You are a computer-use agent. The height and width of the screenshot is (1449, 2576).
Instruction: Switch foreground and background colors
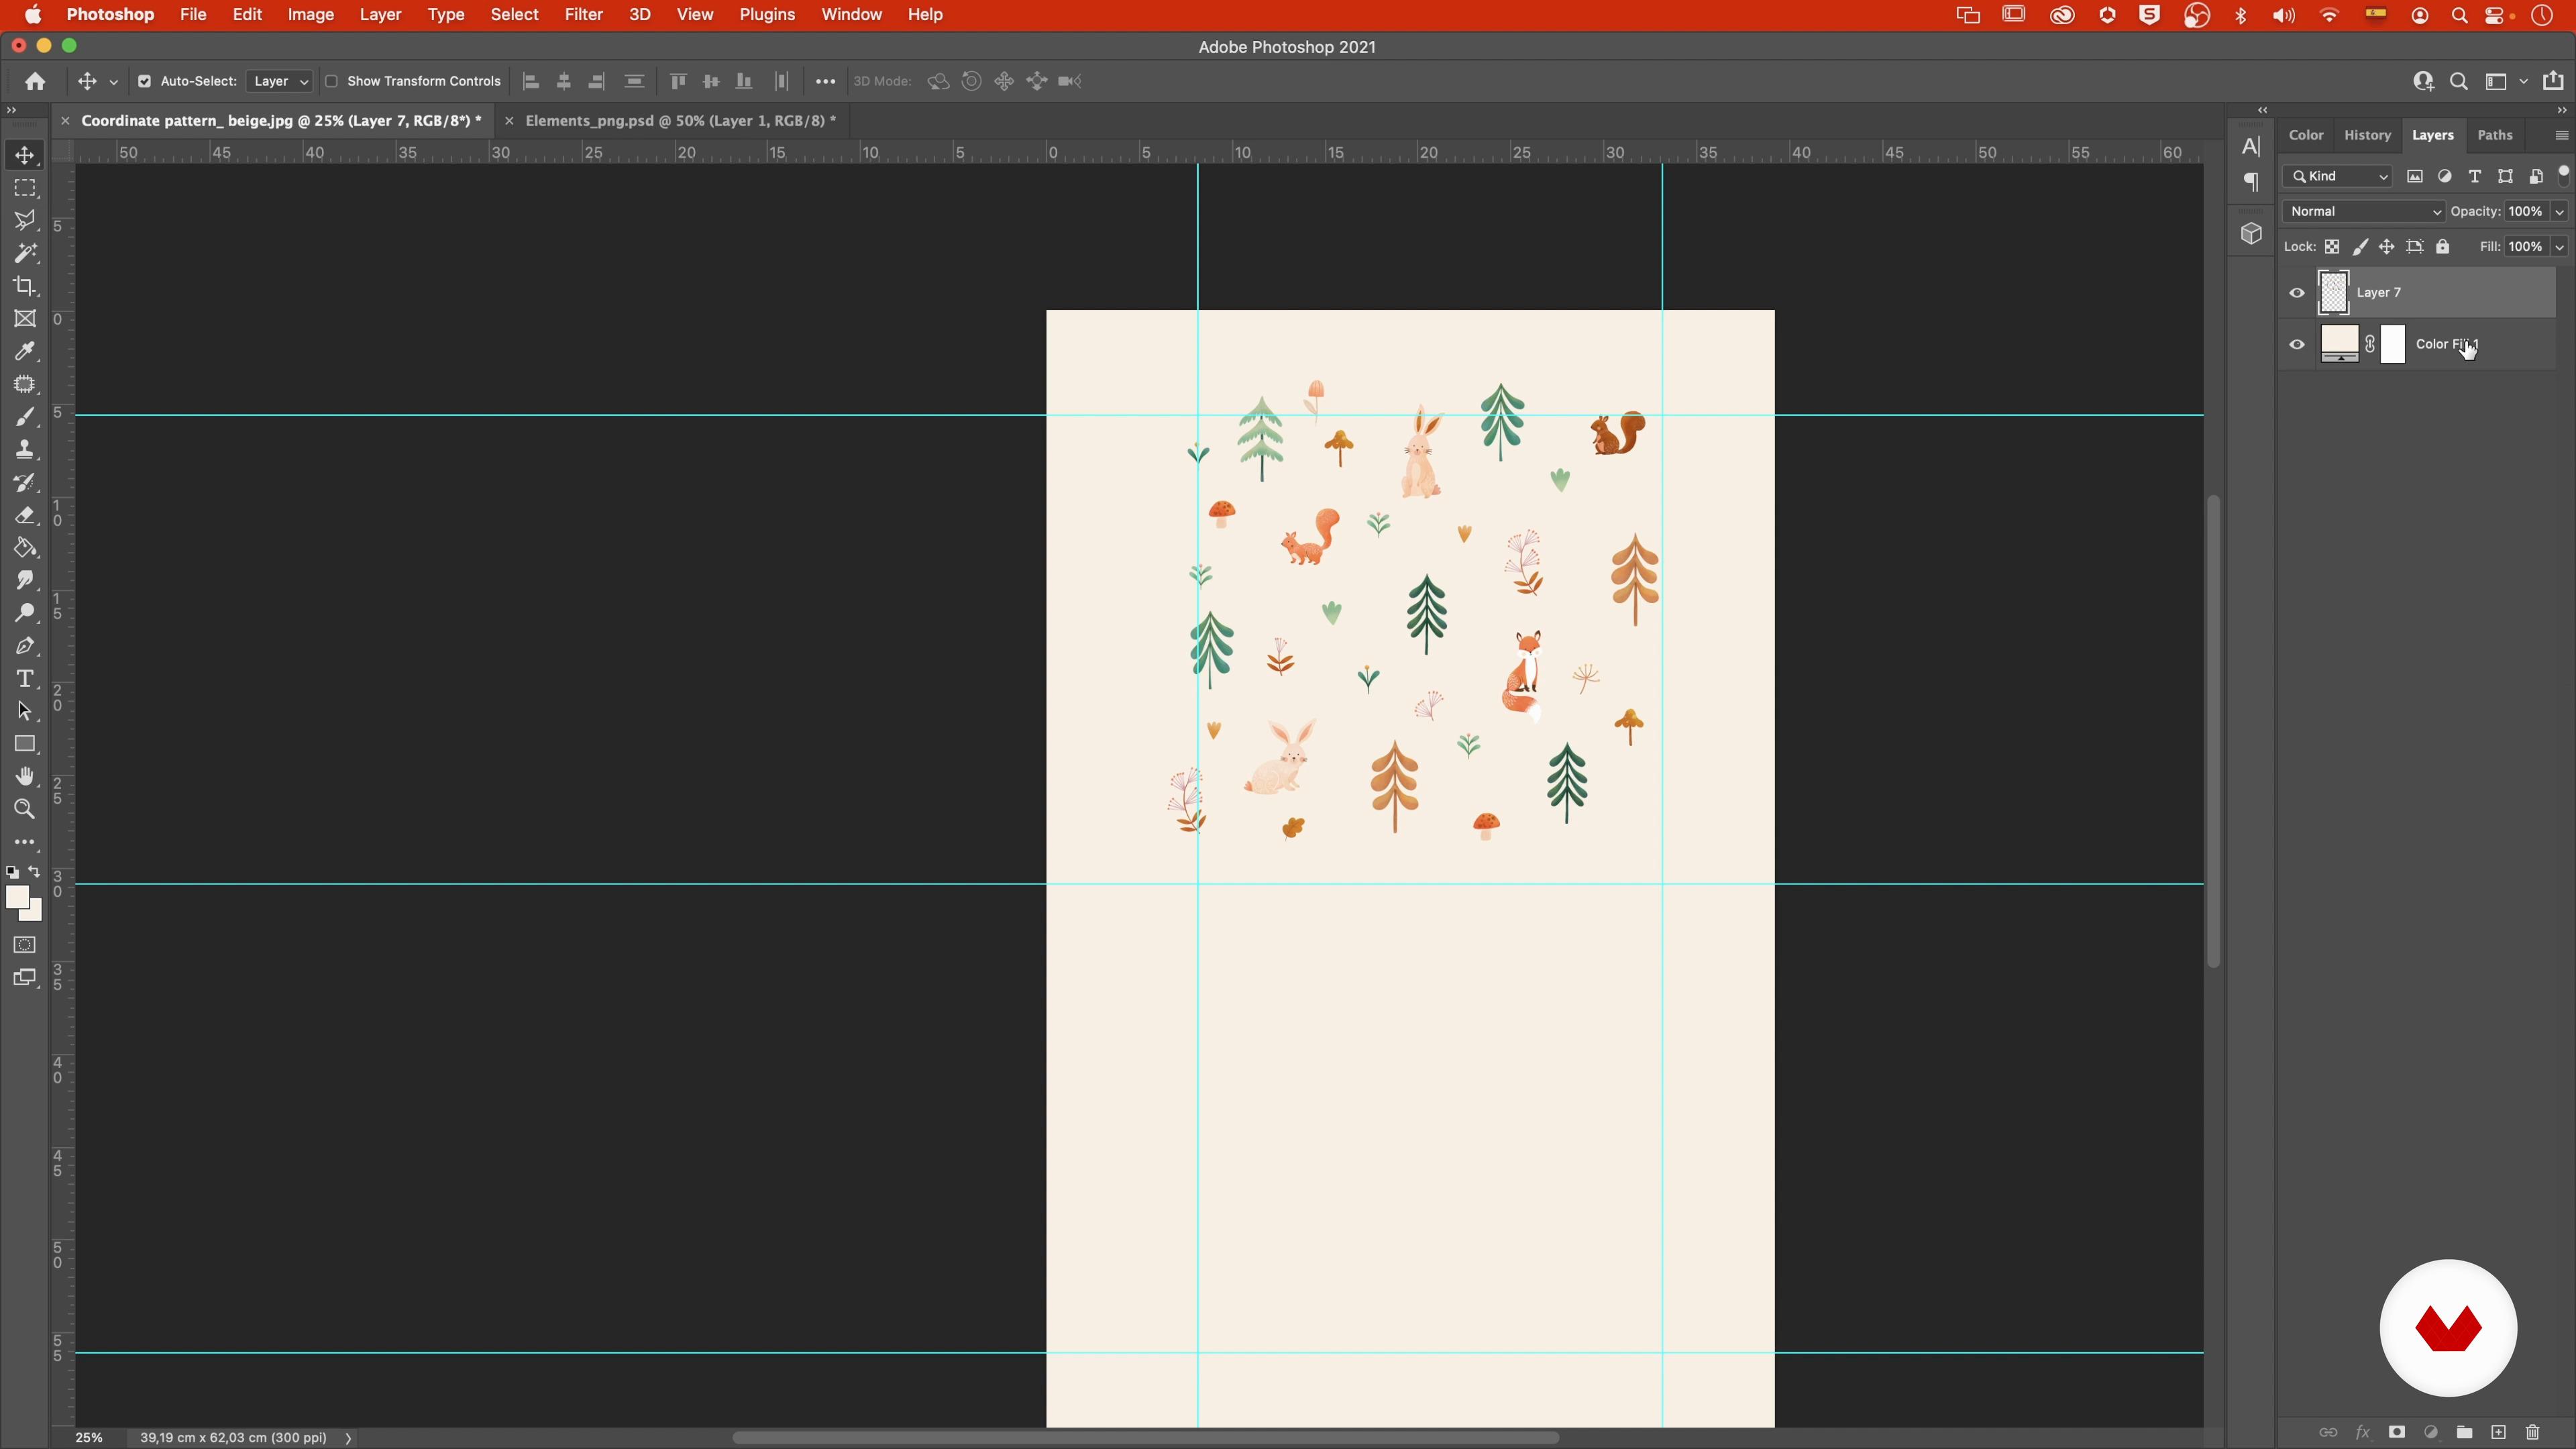(35, 872)
